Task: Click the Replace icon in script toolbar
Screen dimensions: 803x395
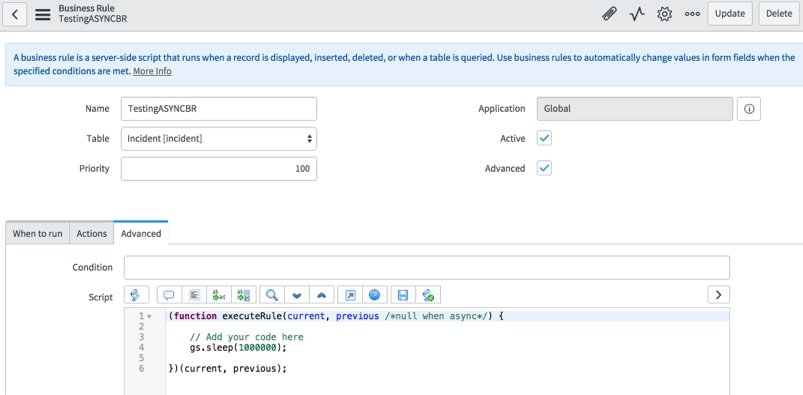Action: (x=219, y=295)
